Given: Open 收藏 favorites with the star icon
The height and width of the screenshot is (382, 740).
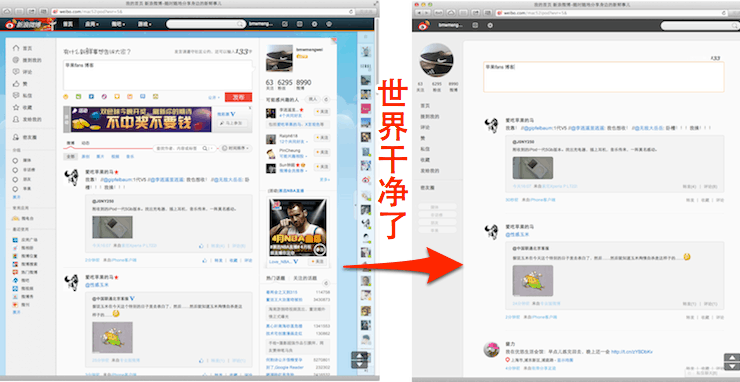Looking at the screenshot, I should tap(16, 108).
